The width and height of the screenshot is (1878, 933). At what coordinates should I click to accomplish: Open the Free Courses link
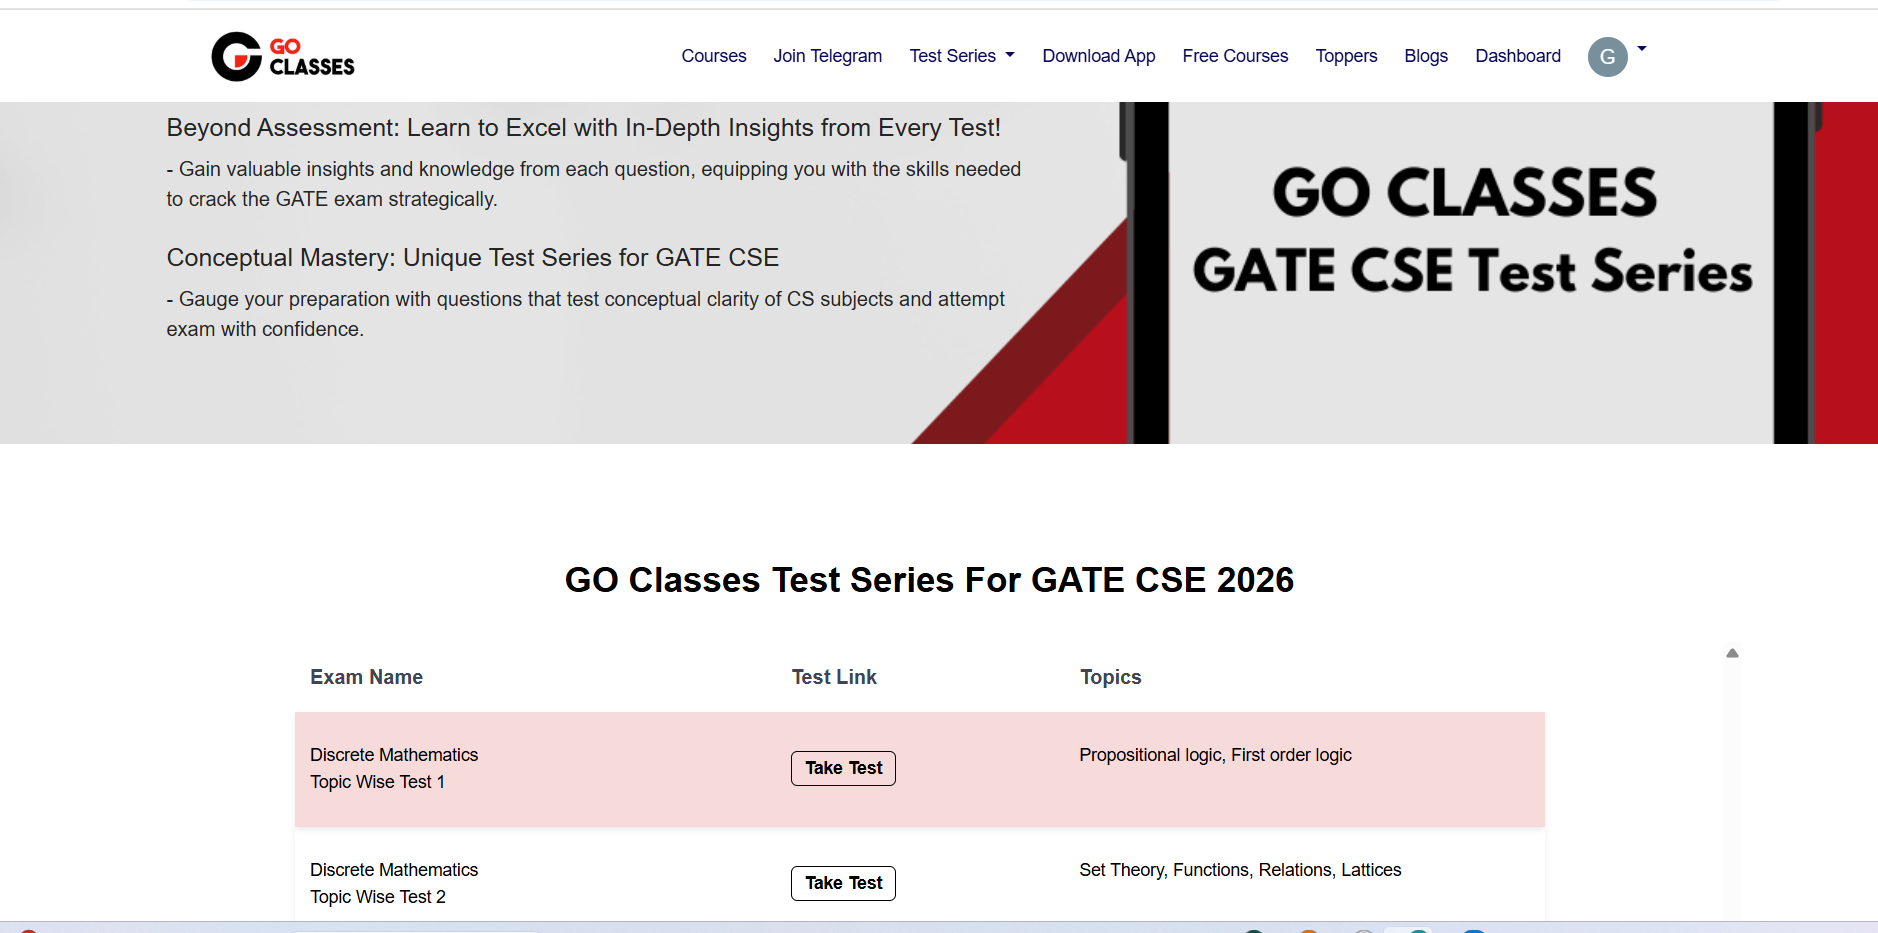pos(1235,56)
